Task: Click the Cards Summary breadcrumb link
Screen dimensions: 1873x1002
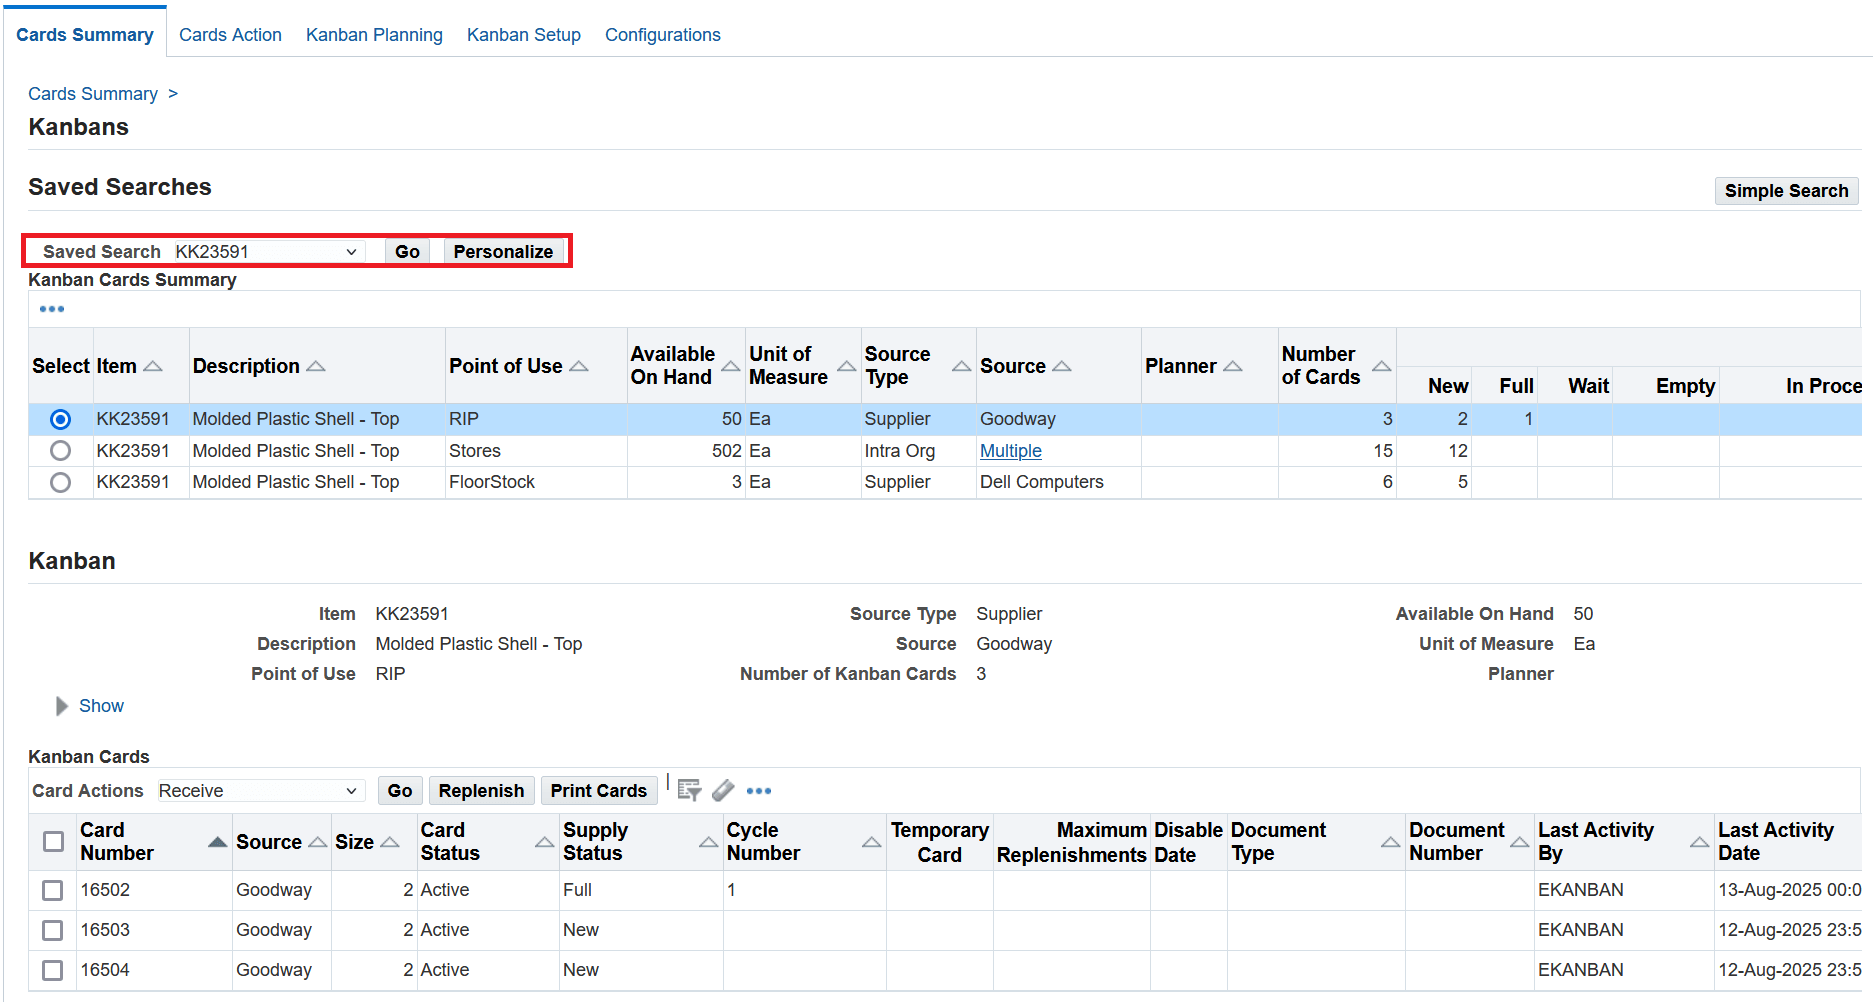Action: pyautogui.click(x=93, y=94)
